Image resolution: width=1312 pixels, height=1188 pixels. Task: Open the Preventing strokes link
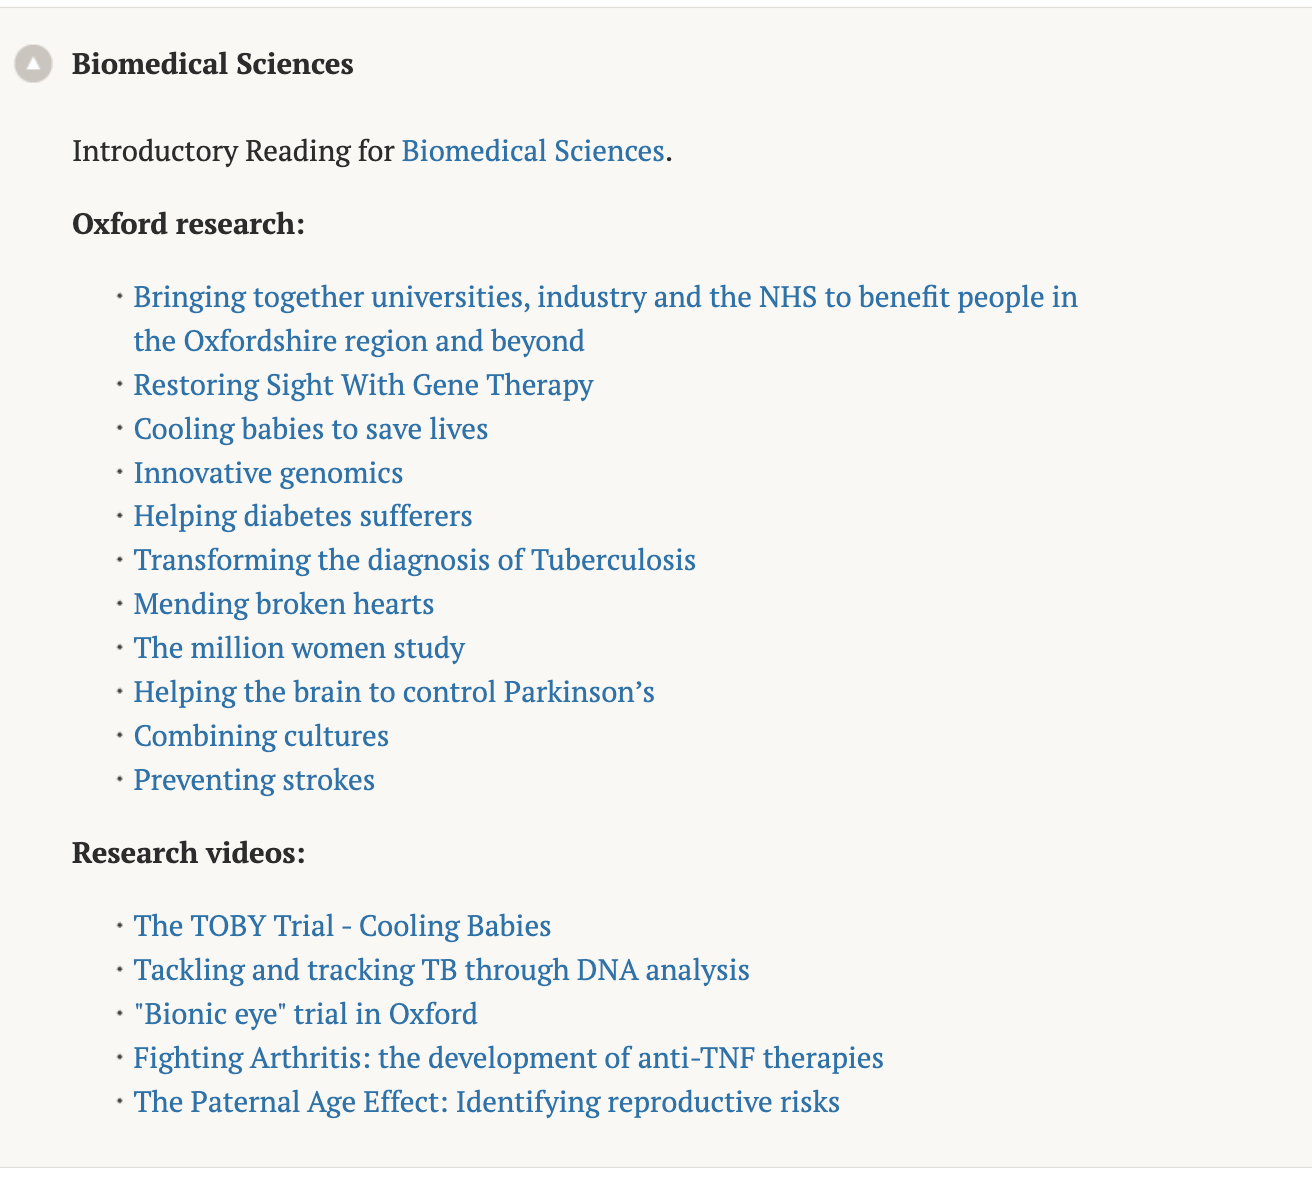point(254,780)
